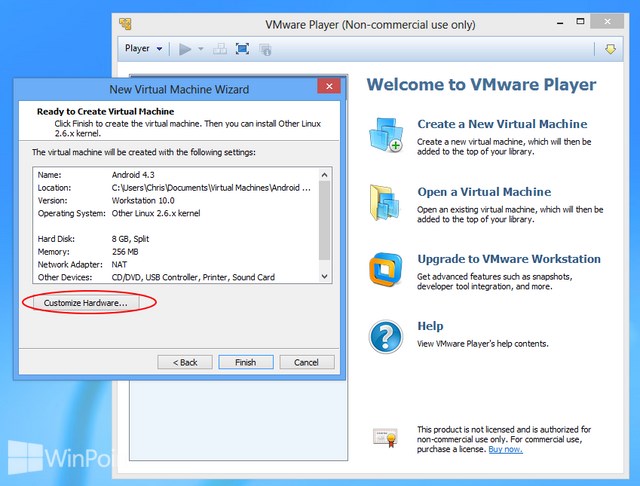
Task: Click the Upgrade to VMware Workstation icon
Action: click(386, 269)
